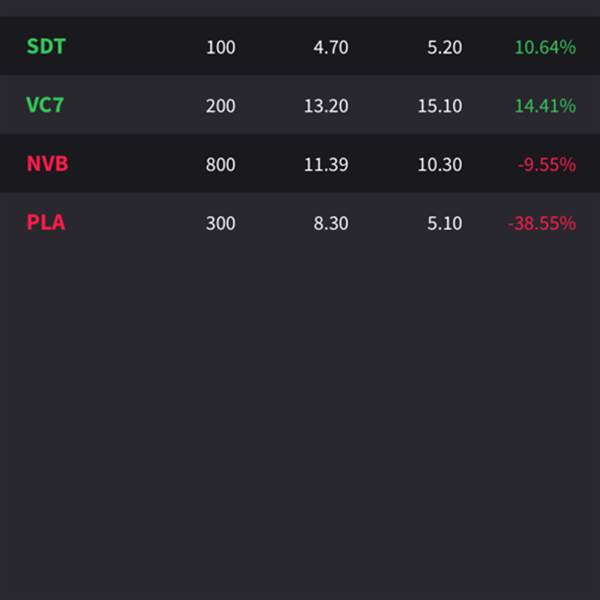Image resolution: width=600 pixels, height=600 pixels.
Task: Open the VC7 stock ticker
Action: (46, 105)
